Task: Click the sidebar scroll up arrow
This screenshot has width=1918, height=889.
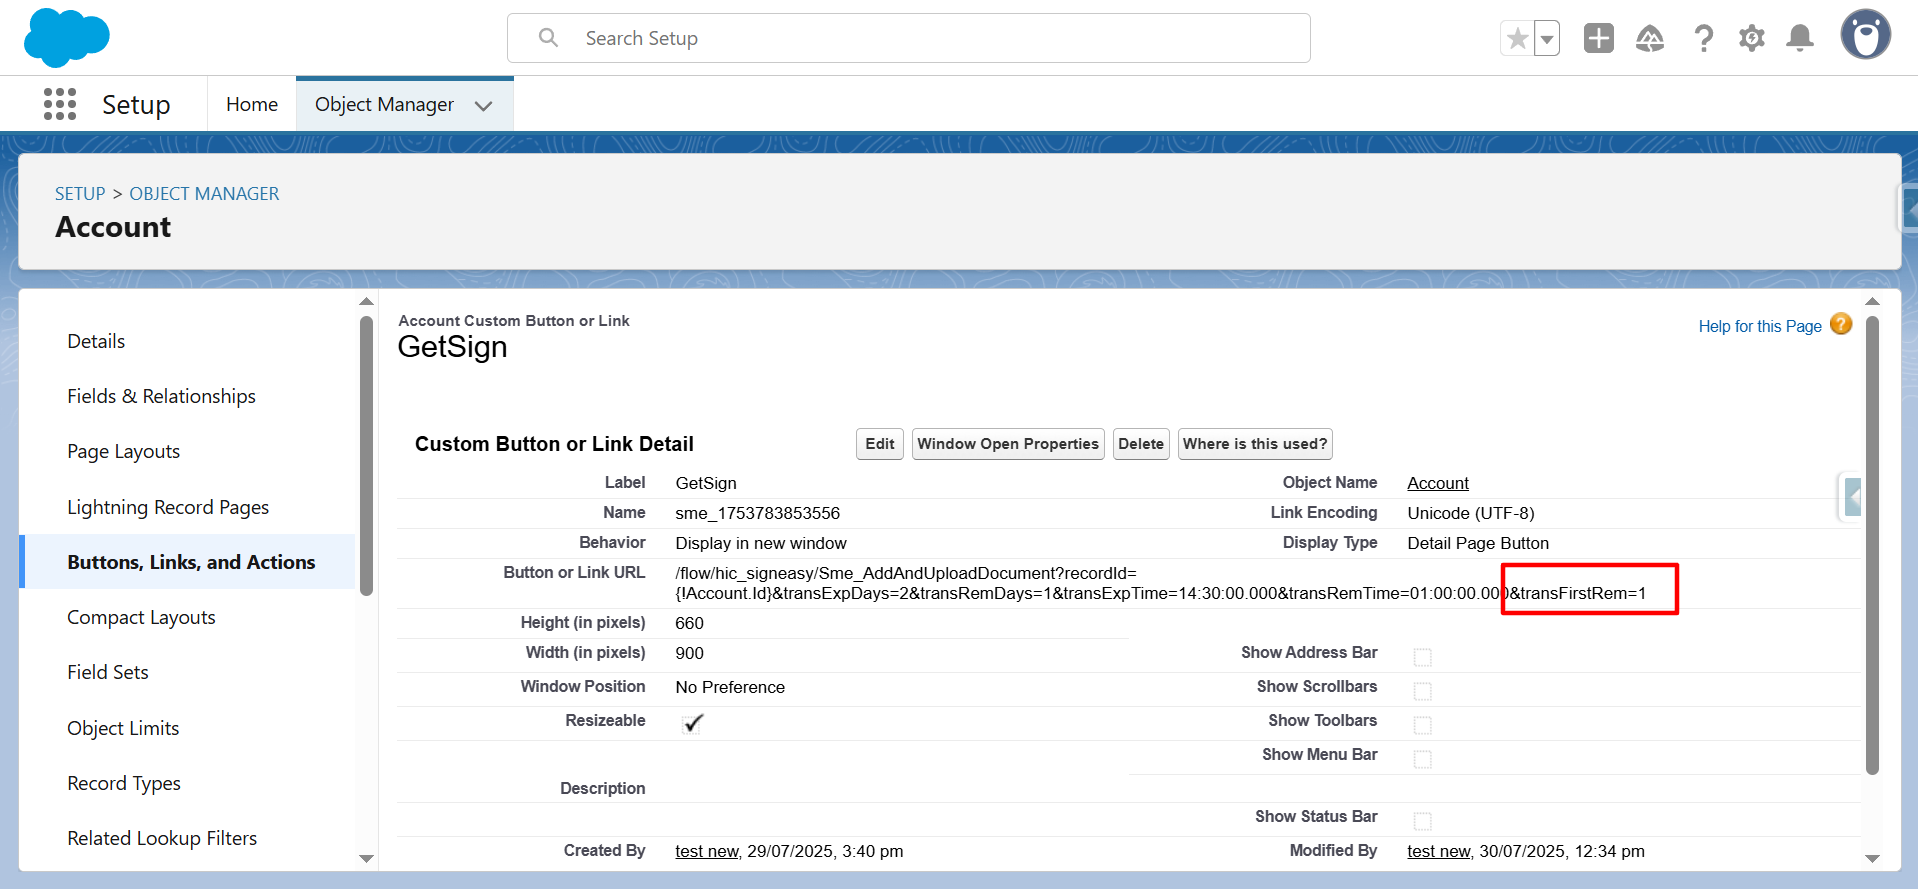Action: click(x=366, y=301)
